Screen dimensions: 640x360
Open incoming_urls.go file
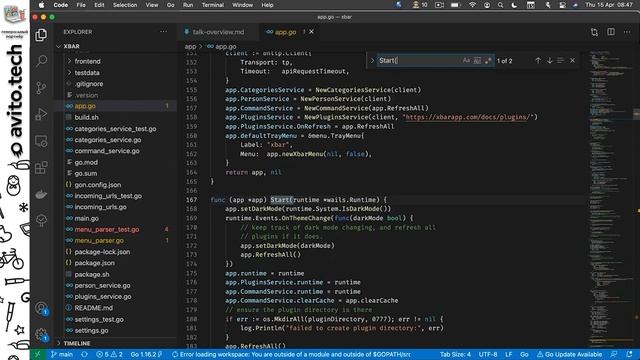point(100,207)
